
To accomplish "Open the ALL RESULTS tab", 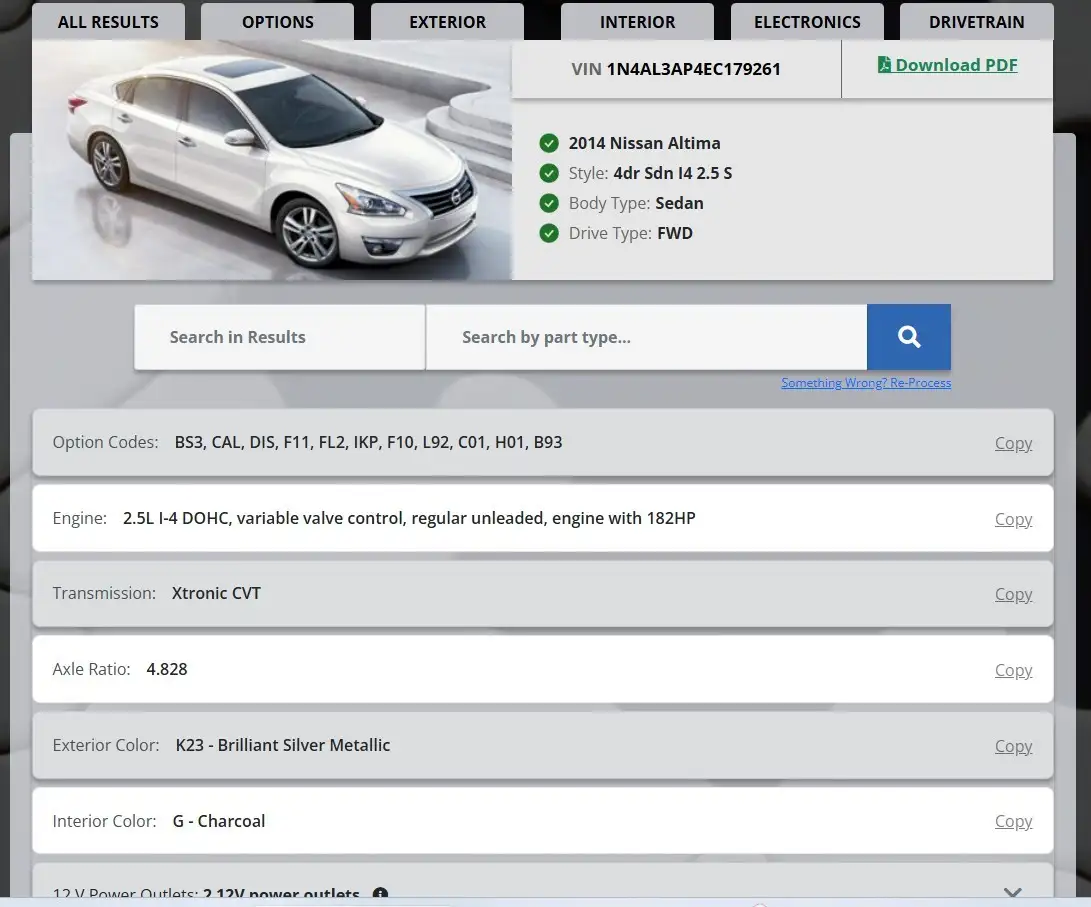I will pyautogui.click(x=108, y=22).
